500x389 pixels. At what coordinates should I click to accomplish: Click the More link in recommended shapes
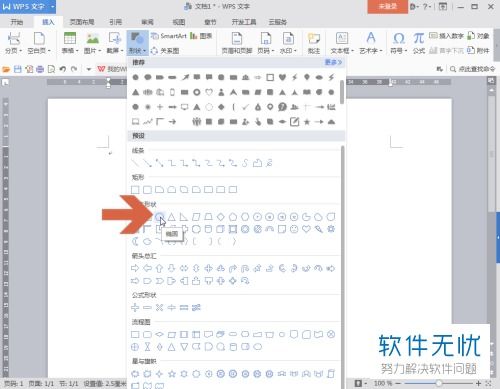coord(333,62)
